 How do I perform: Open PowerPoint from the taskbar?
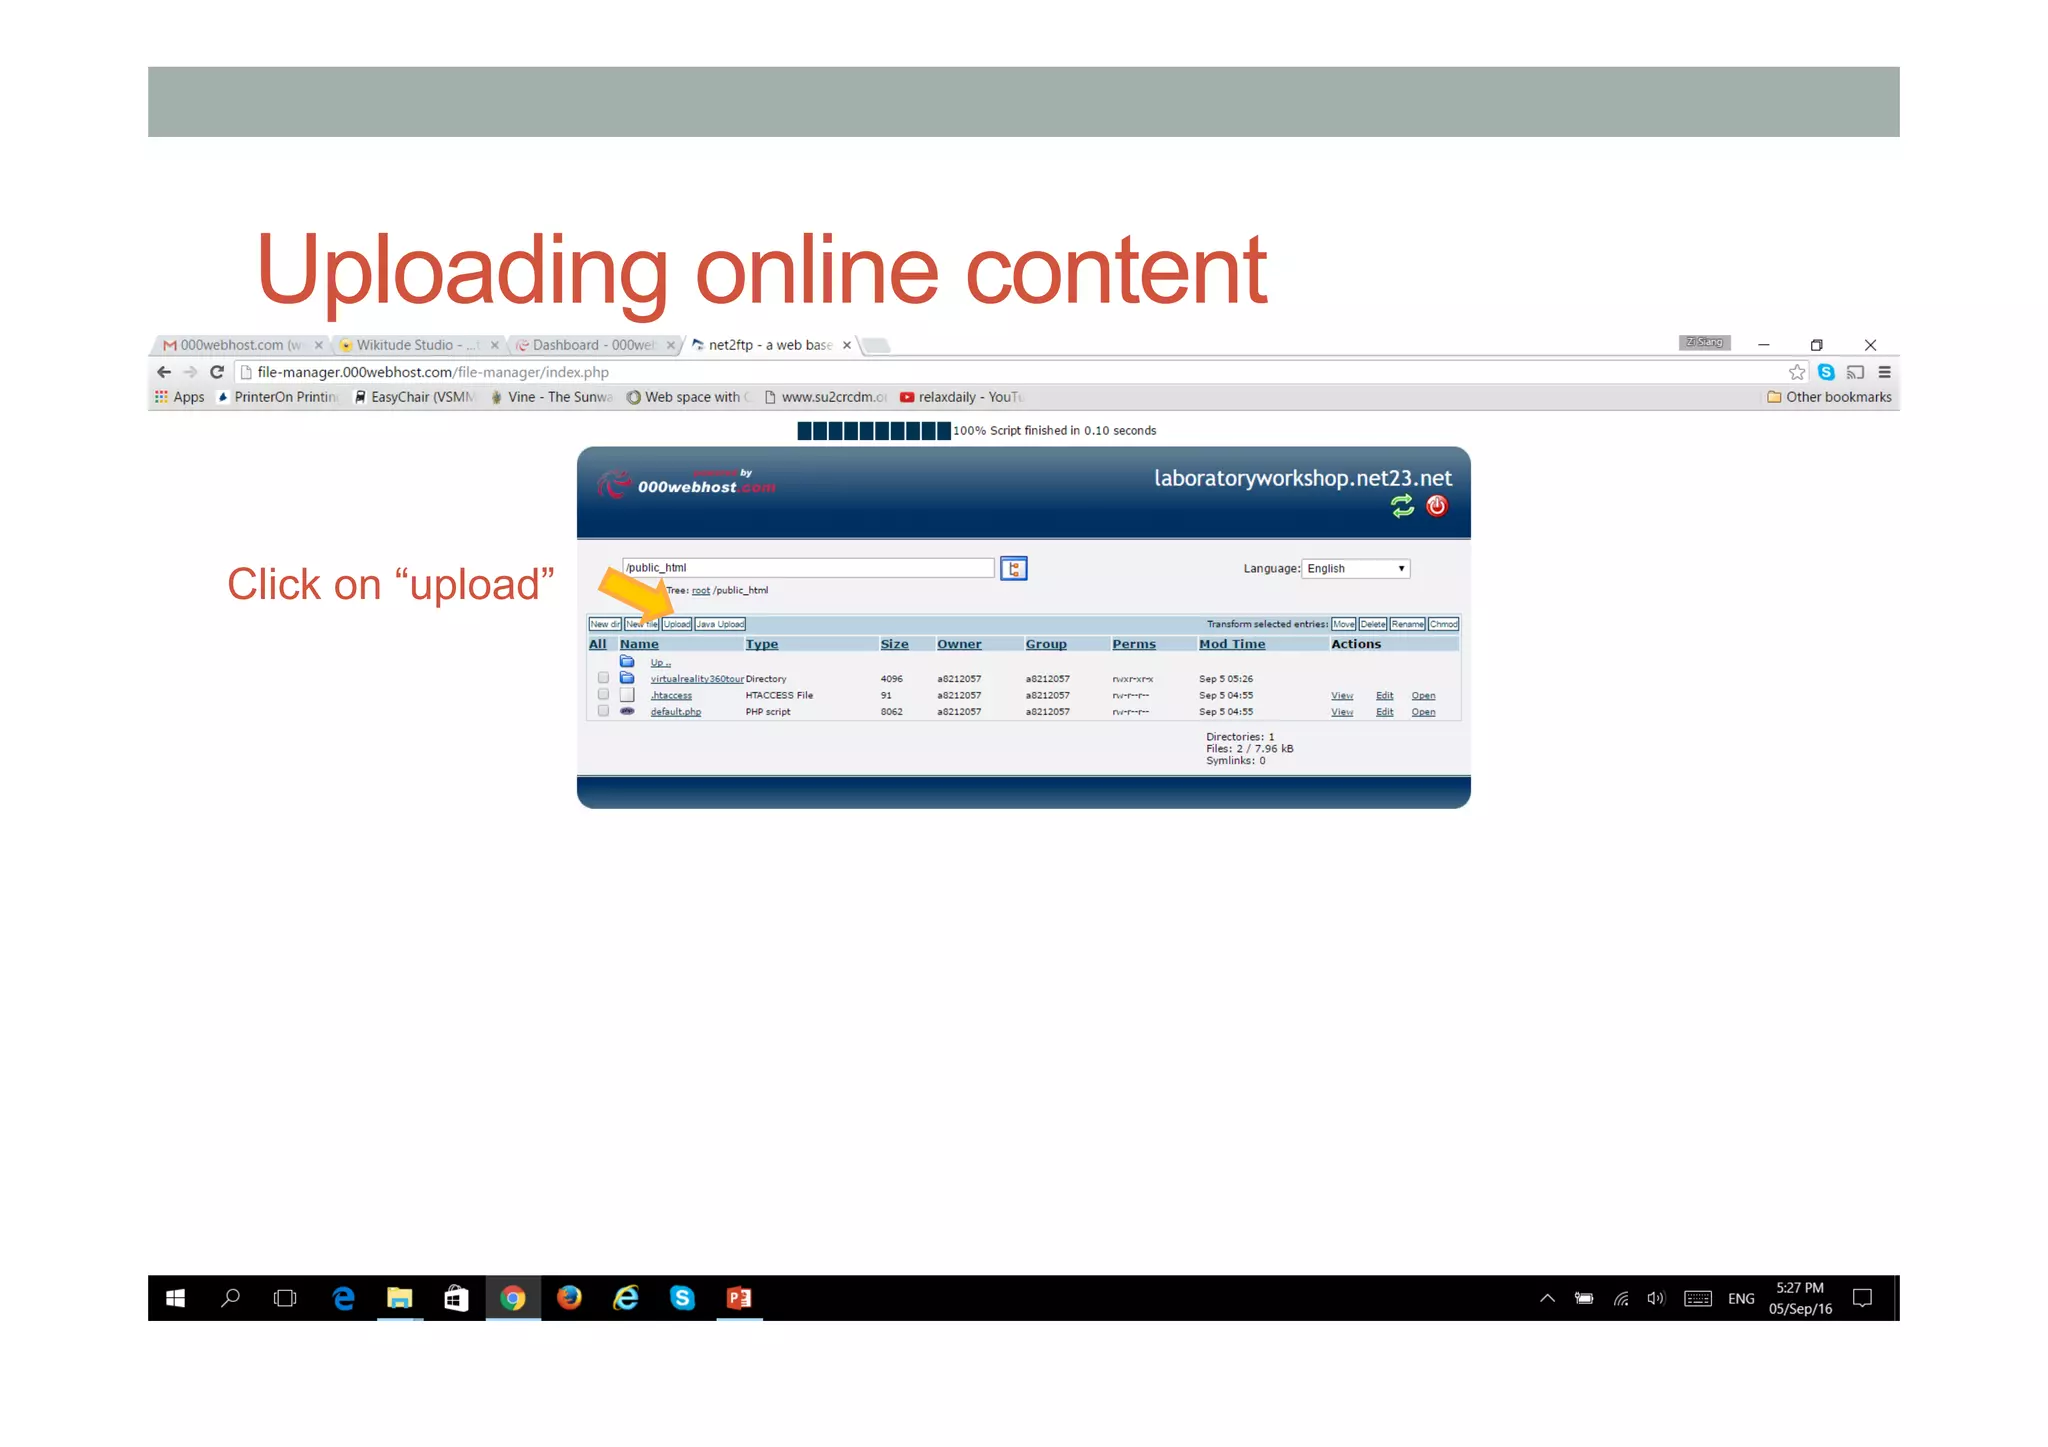pos(739,1298)
